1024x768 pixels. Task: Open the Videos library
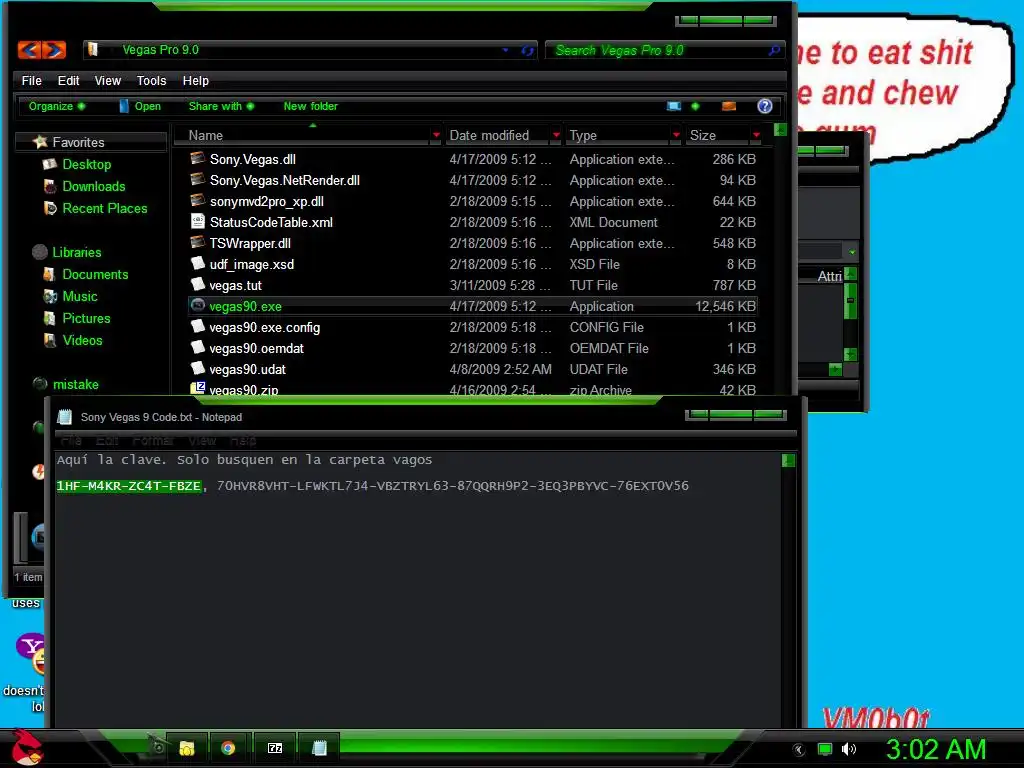[x=82, y=340]
